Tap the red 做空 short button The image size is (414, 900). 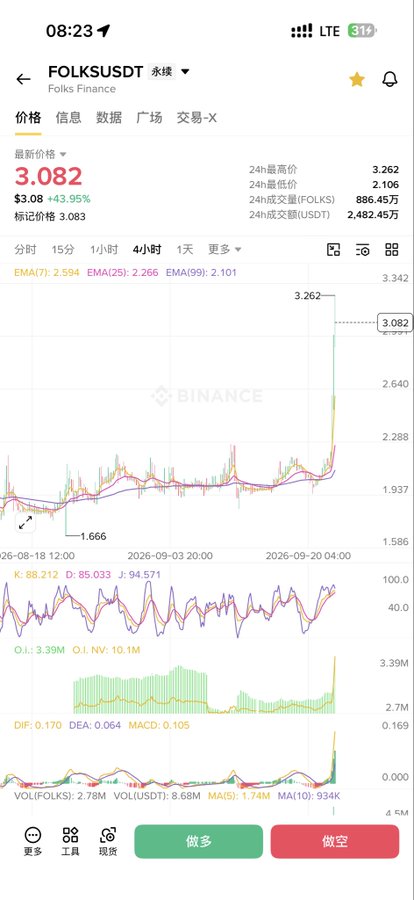pyautogui.click(x=335, y=841)
